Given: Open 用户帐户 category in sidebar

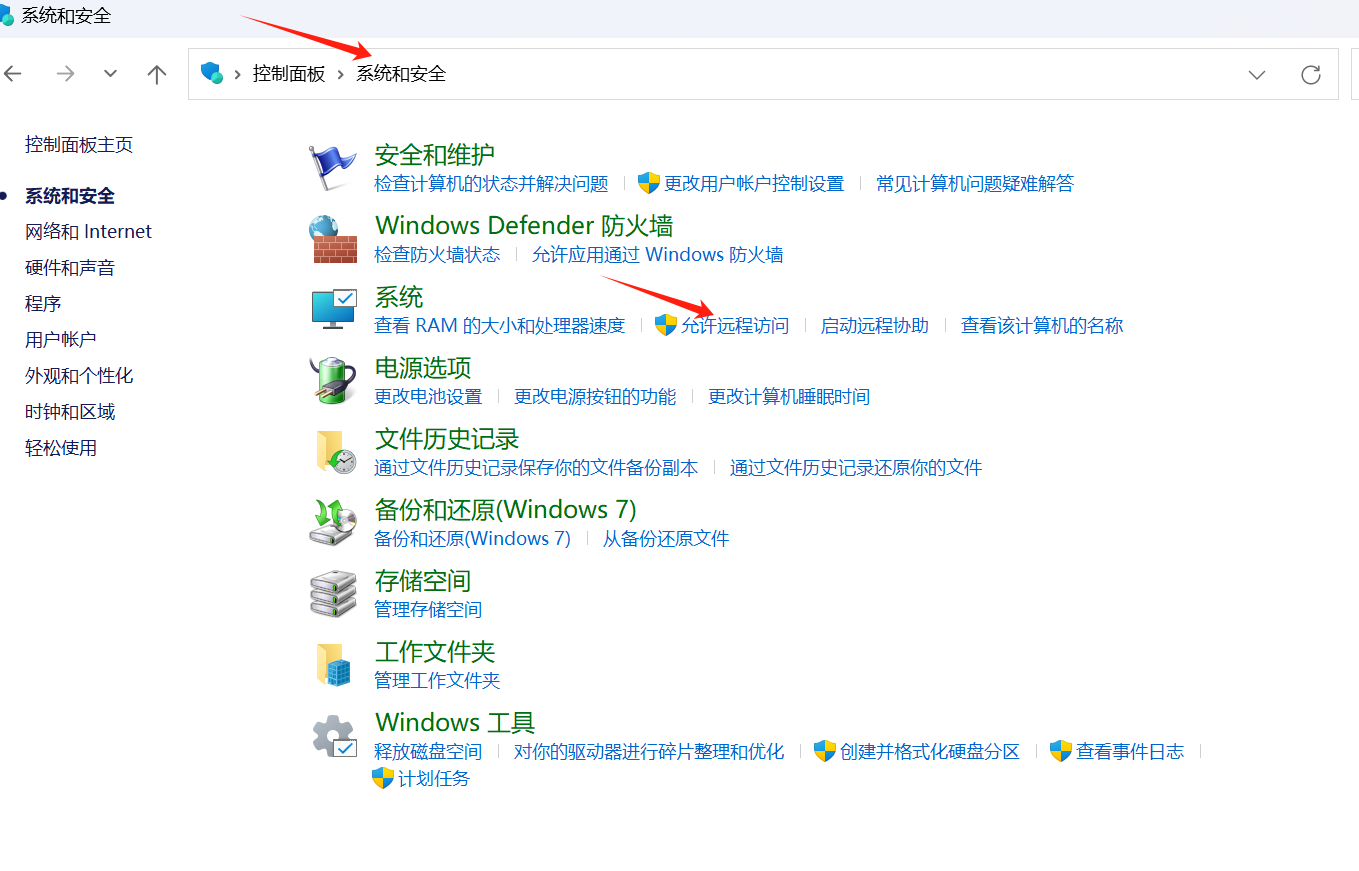Looking at the screenshot, I should (x=61, y=340).
